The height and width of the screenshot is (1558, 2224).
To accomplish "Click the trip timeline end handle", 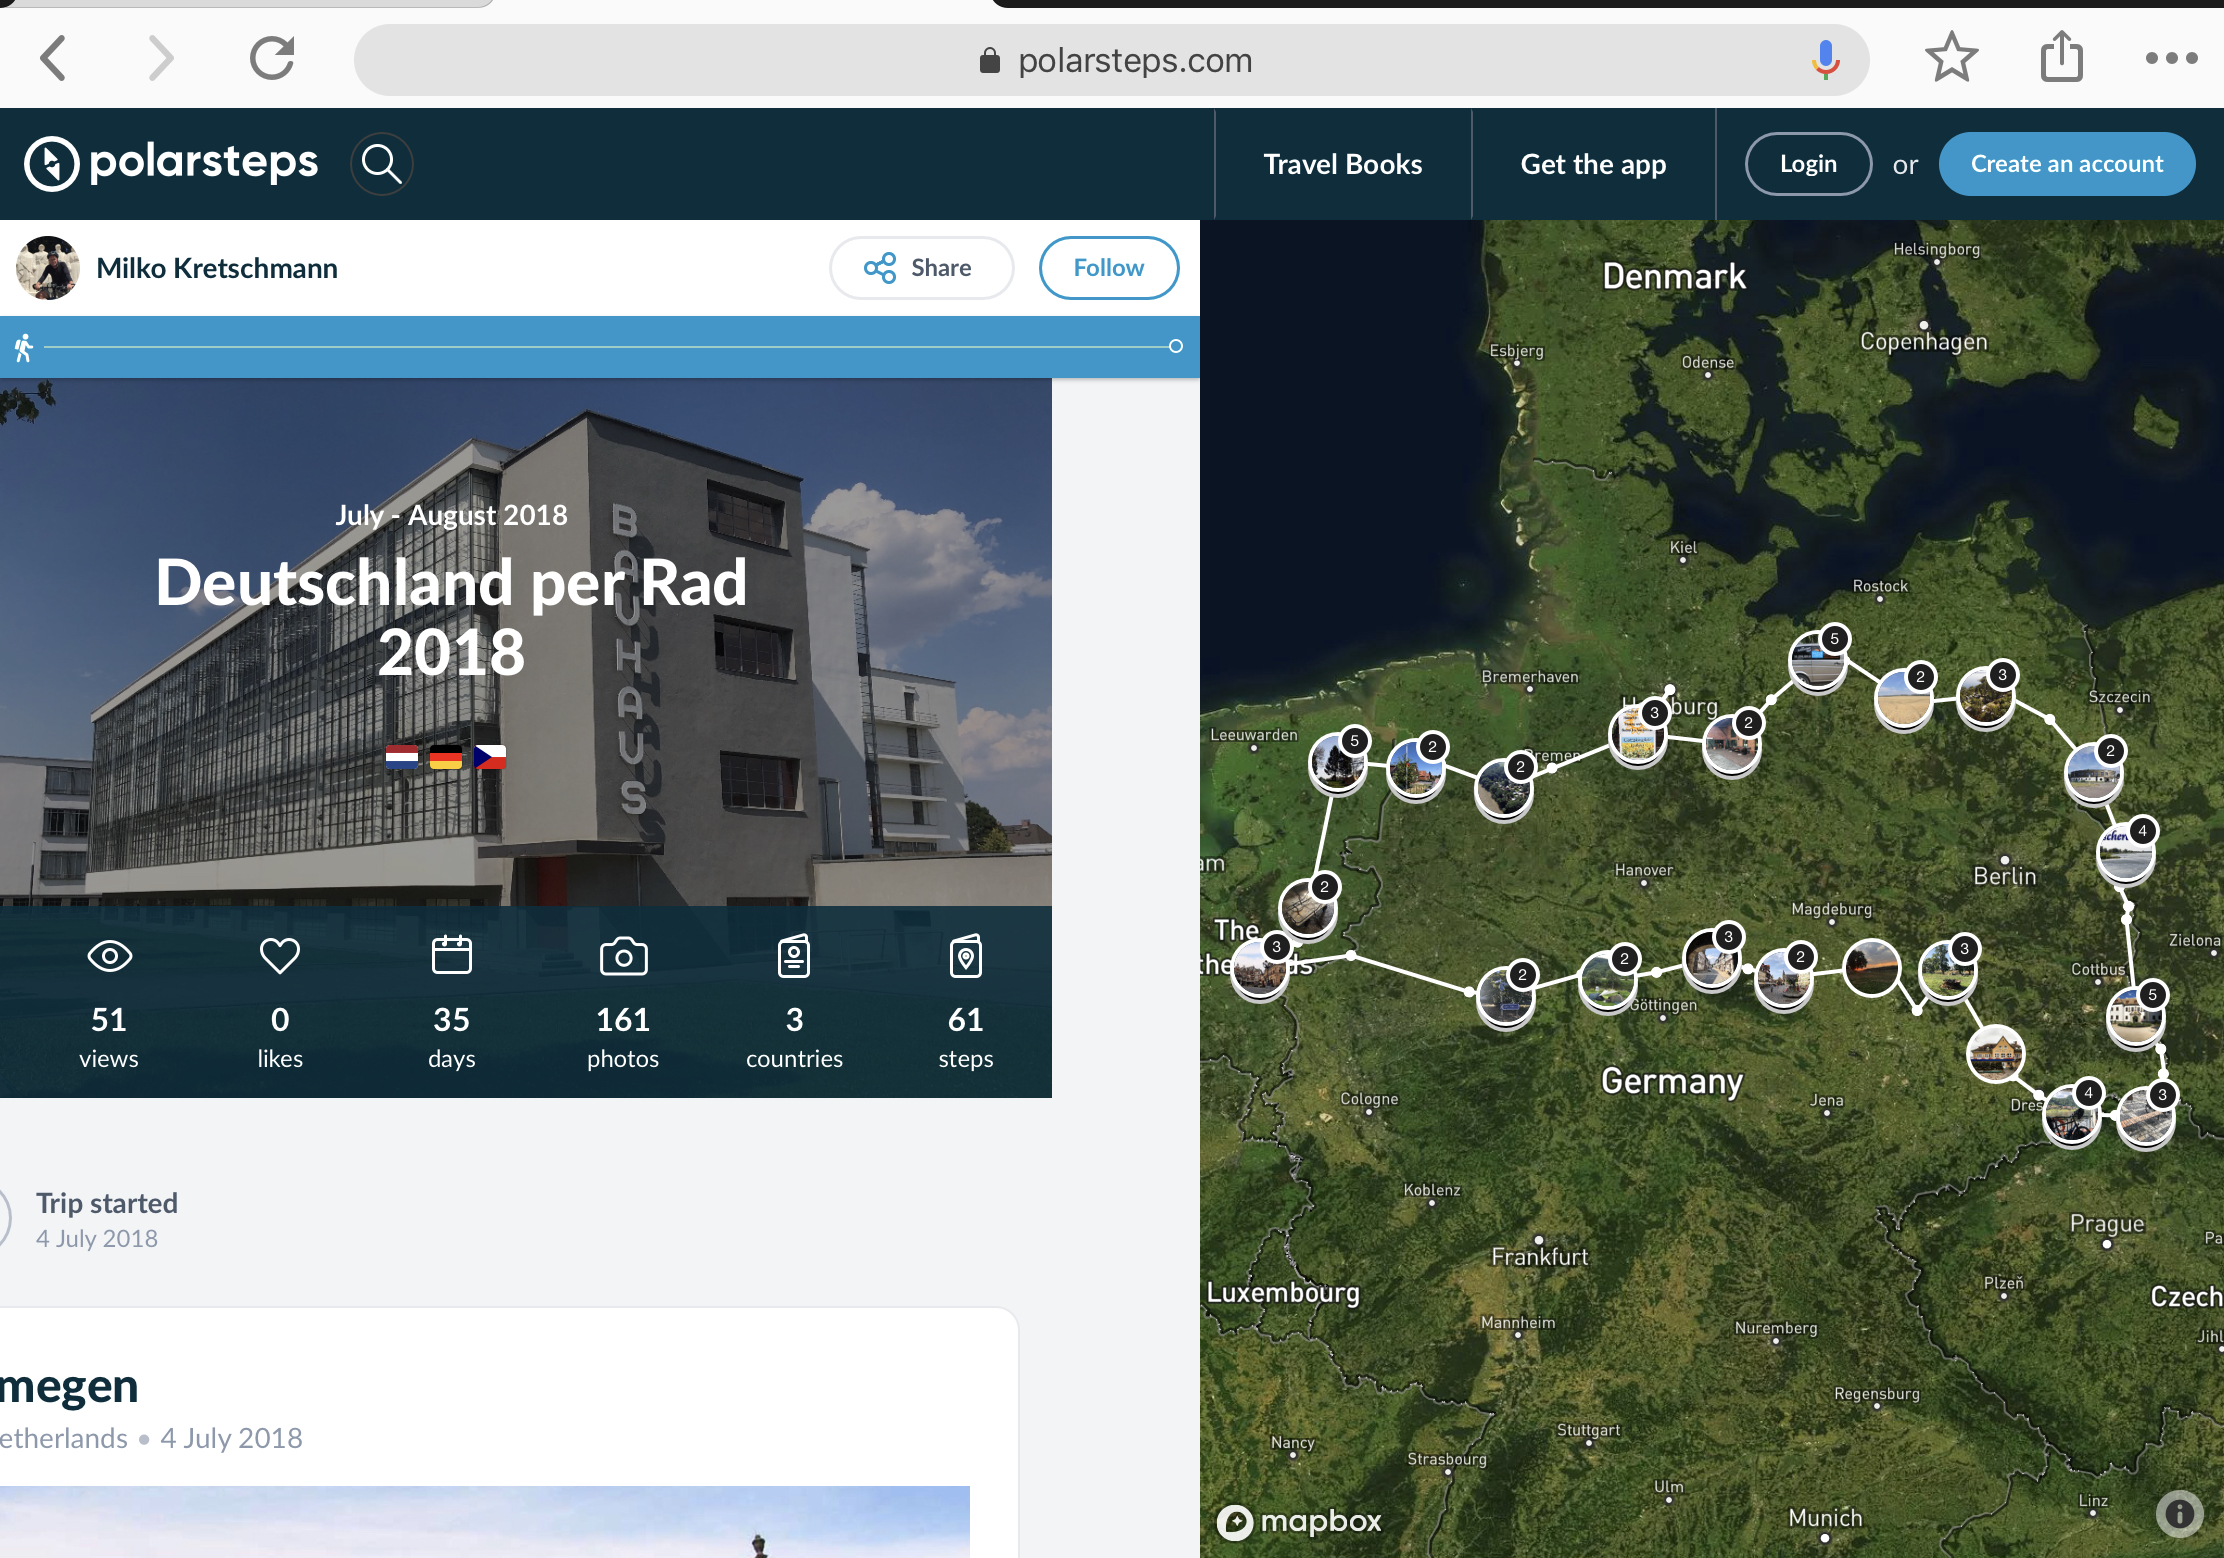I will click(x=1176, y=346).
